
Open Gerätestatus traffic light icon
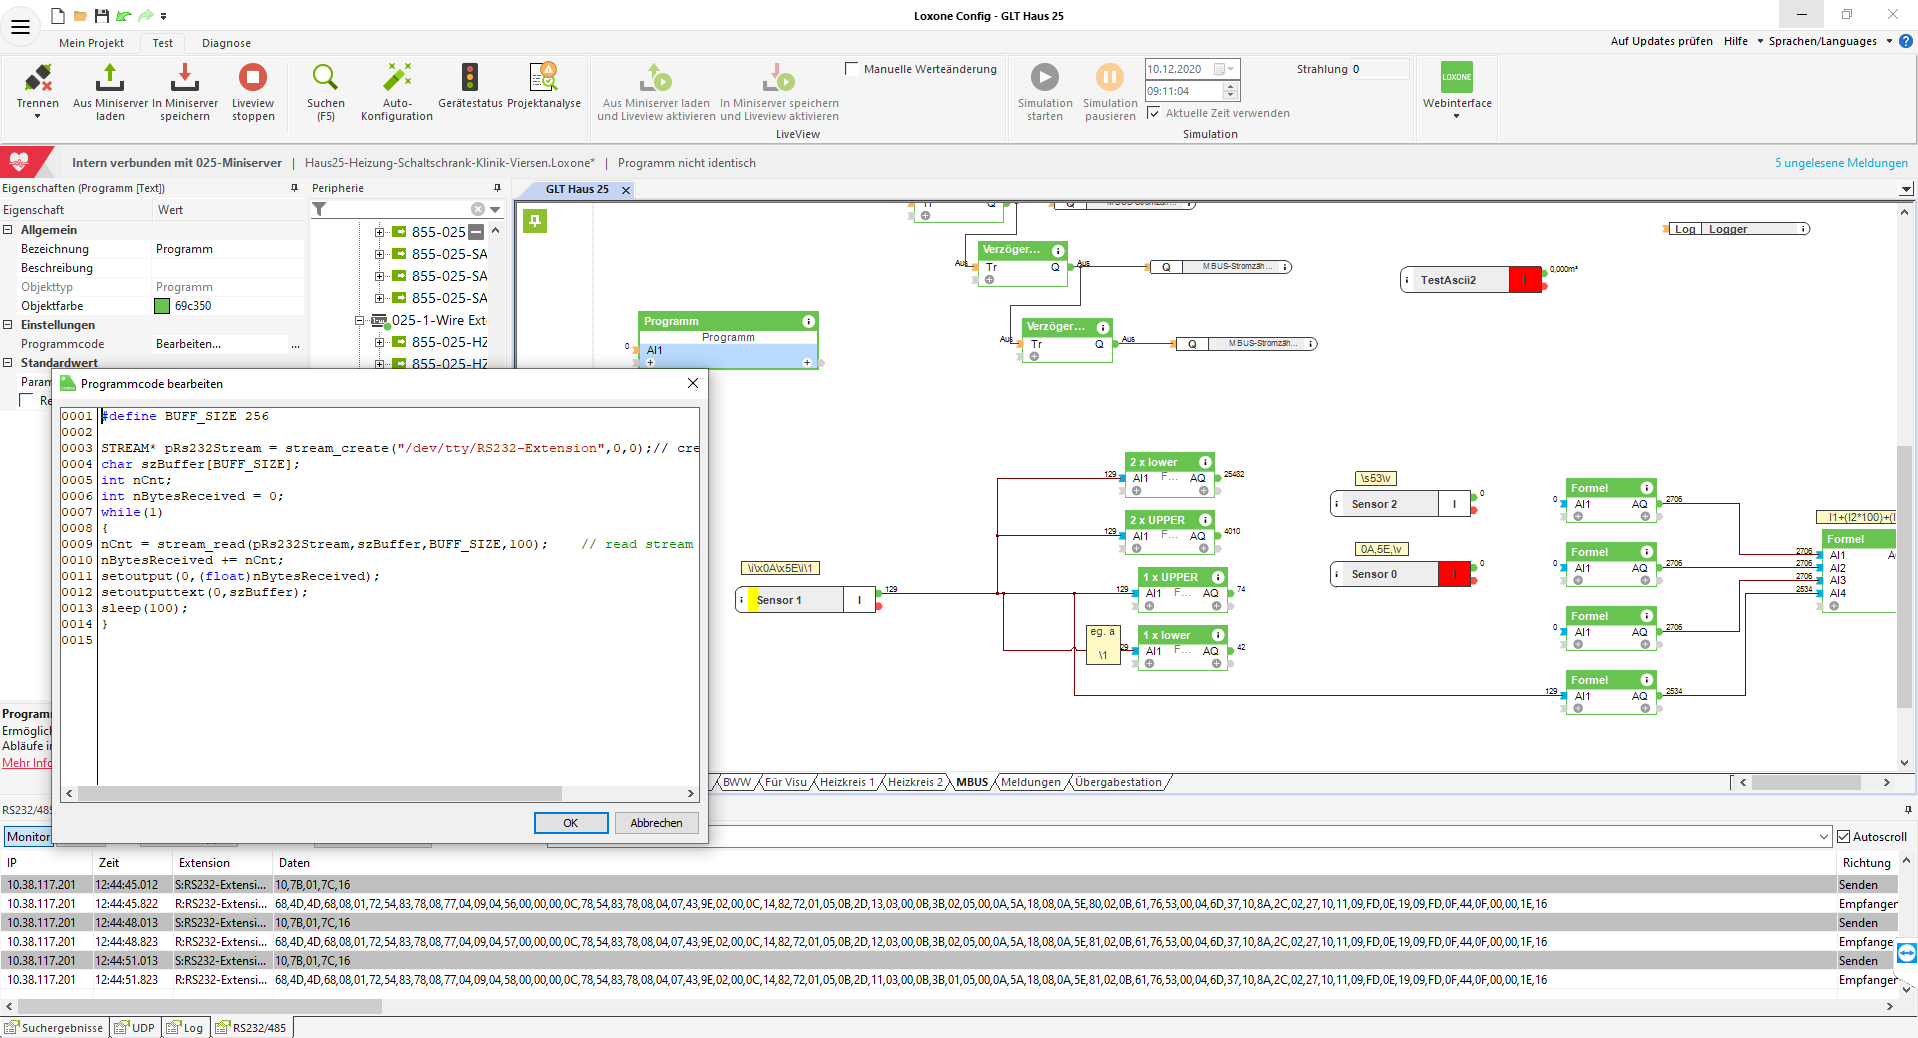coord(470,79)
